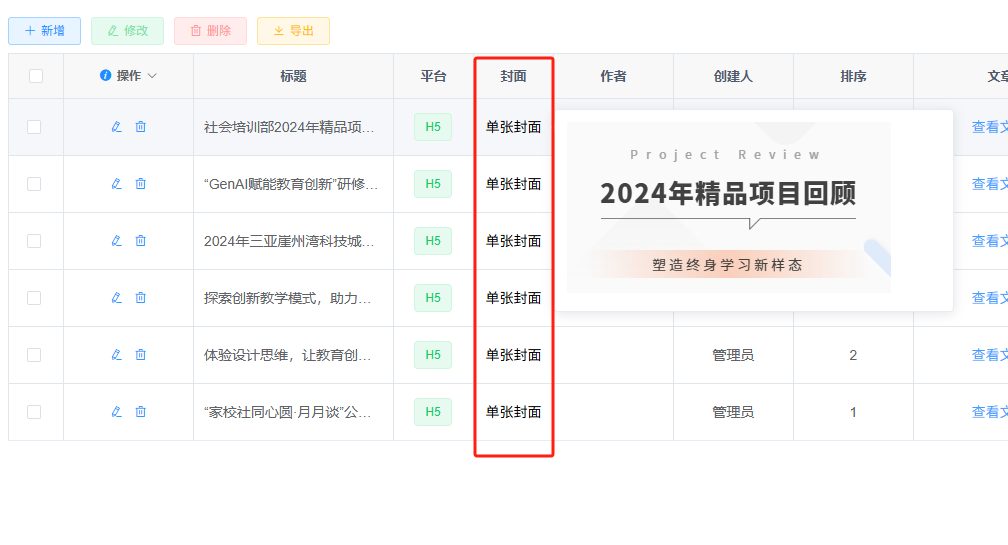This screenshot has width=1008, height=545.
Task: Trash icon for GenAI赋能教育创新 row
Action: 140,184
